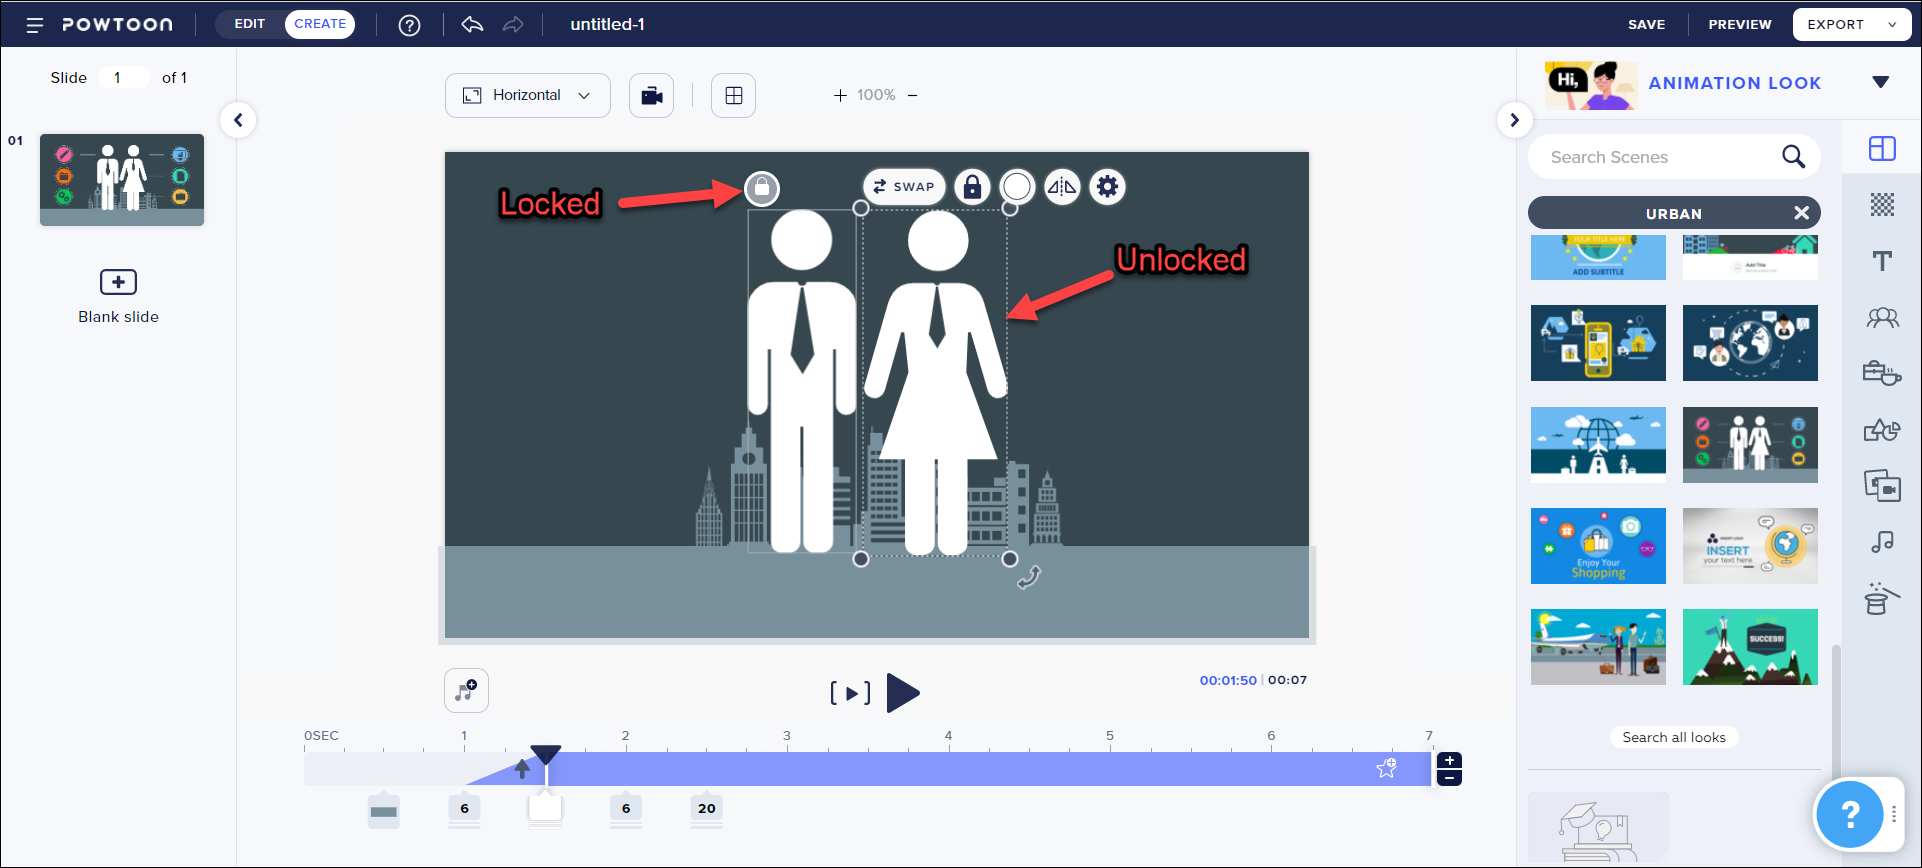Open the Sound music note panel
This screenshot has height=868, width=1922.
click(x=1882, y=542)
